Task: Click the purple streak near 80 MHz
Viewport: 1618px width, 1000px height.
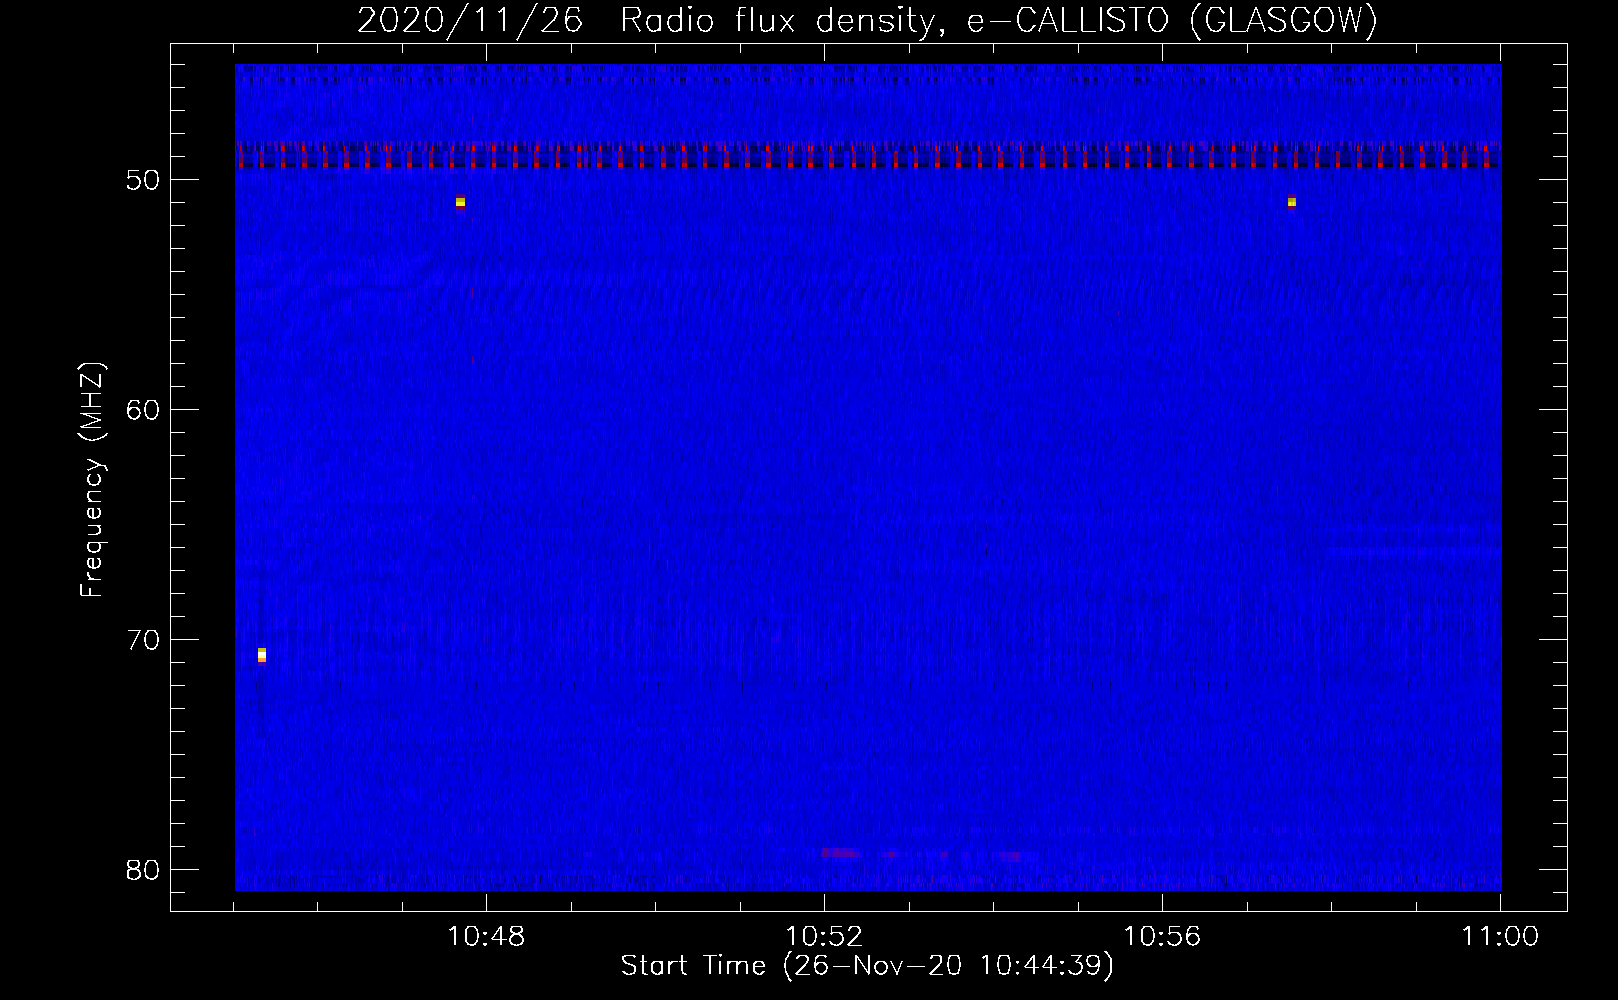Action: (840, 853)
